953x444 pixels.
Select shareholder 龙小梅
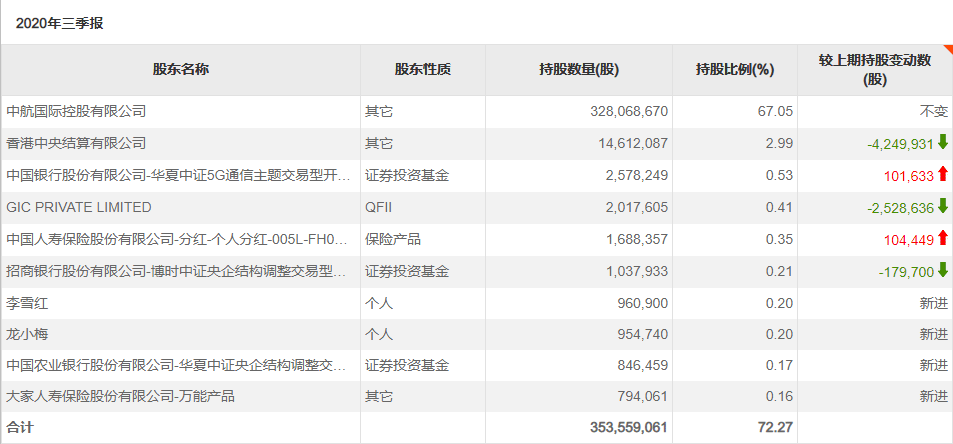click(x=27, y=334)
